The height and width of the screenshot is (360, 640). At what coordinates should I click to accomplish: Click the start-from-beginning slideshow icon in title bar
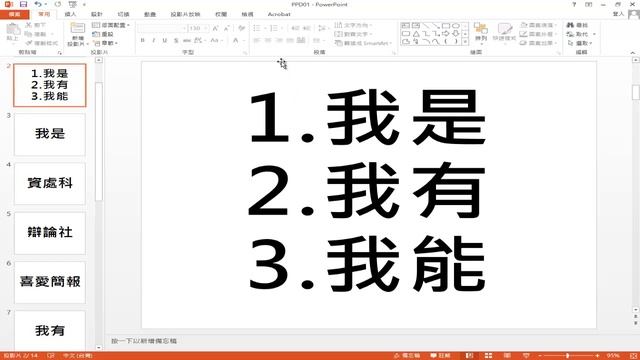[73, 4]
